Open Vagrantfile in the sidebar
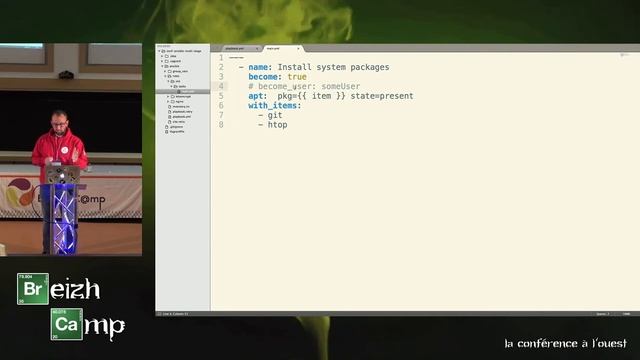640x360 pixels. pos(177,131)
